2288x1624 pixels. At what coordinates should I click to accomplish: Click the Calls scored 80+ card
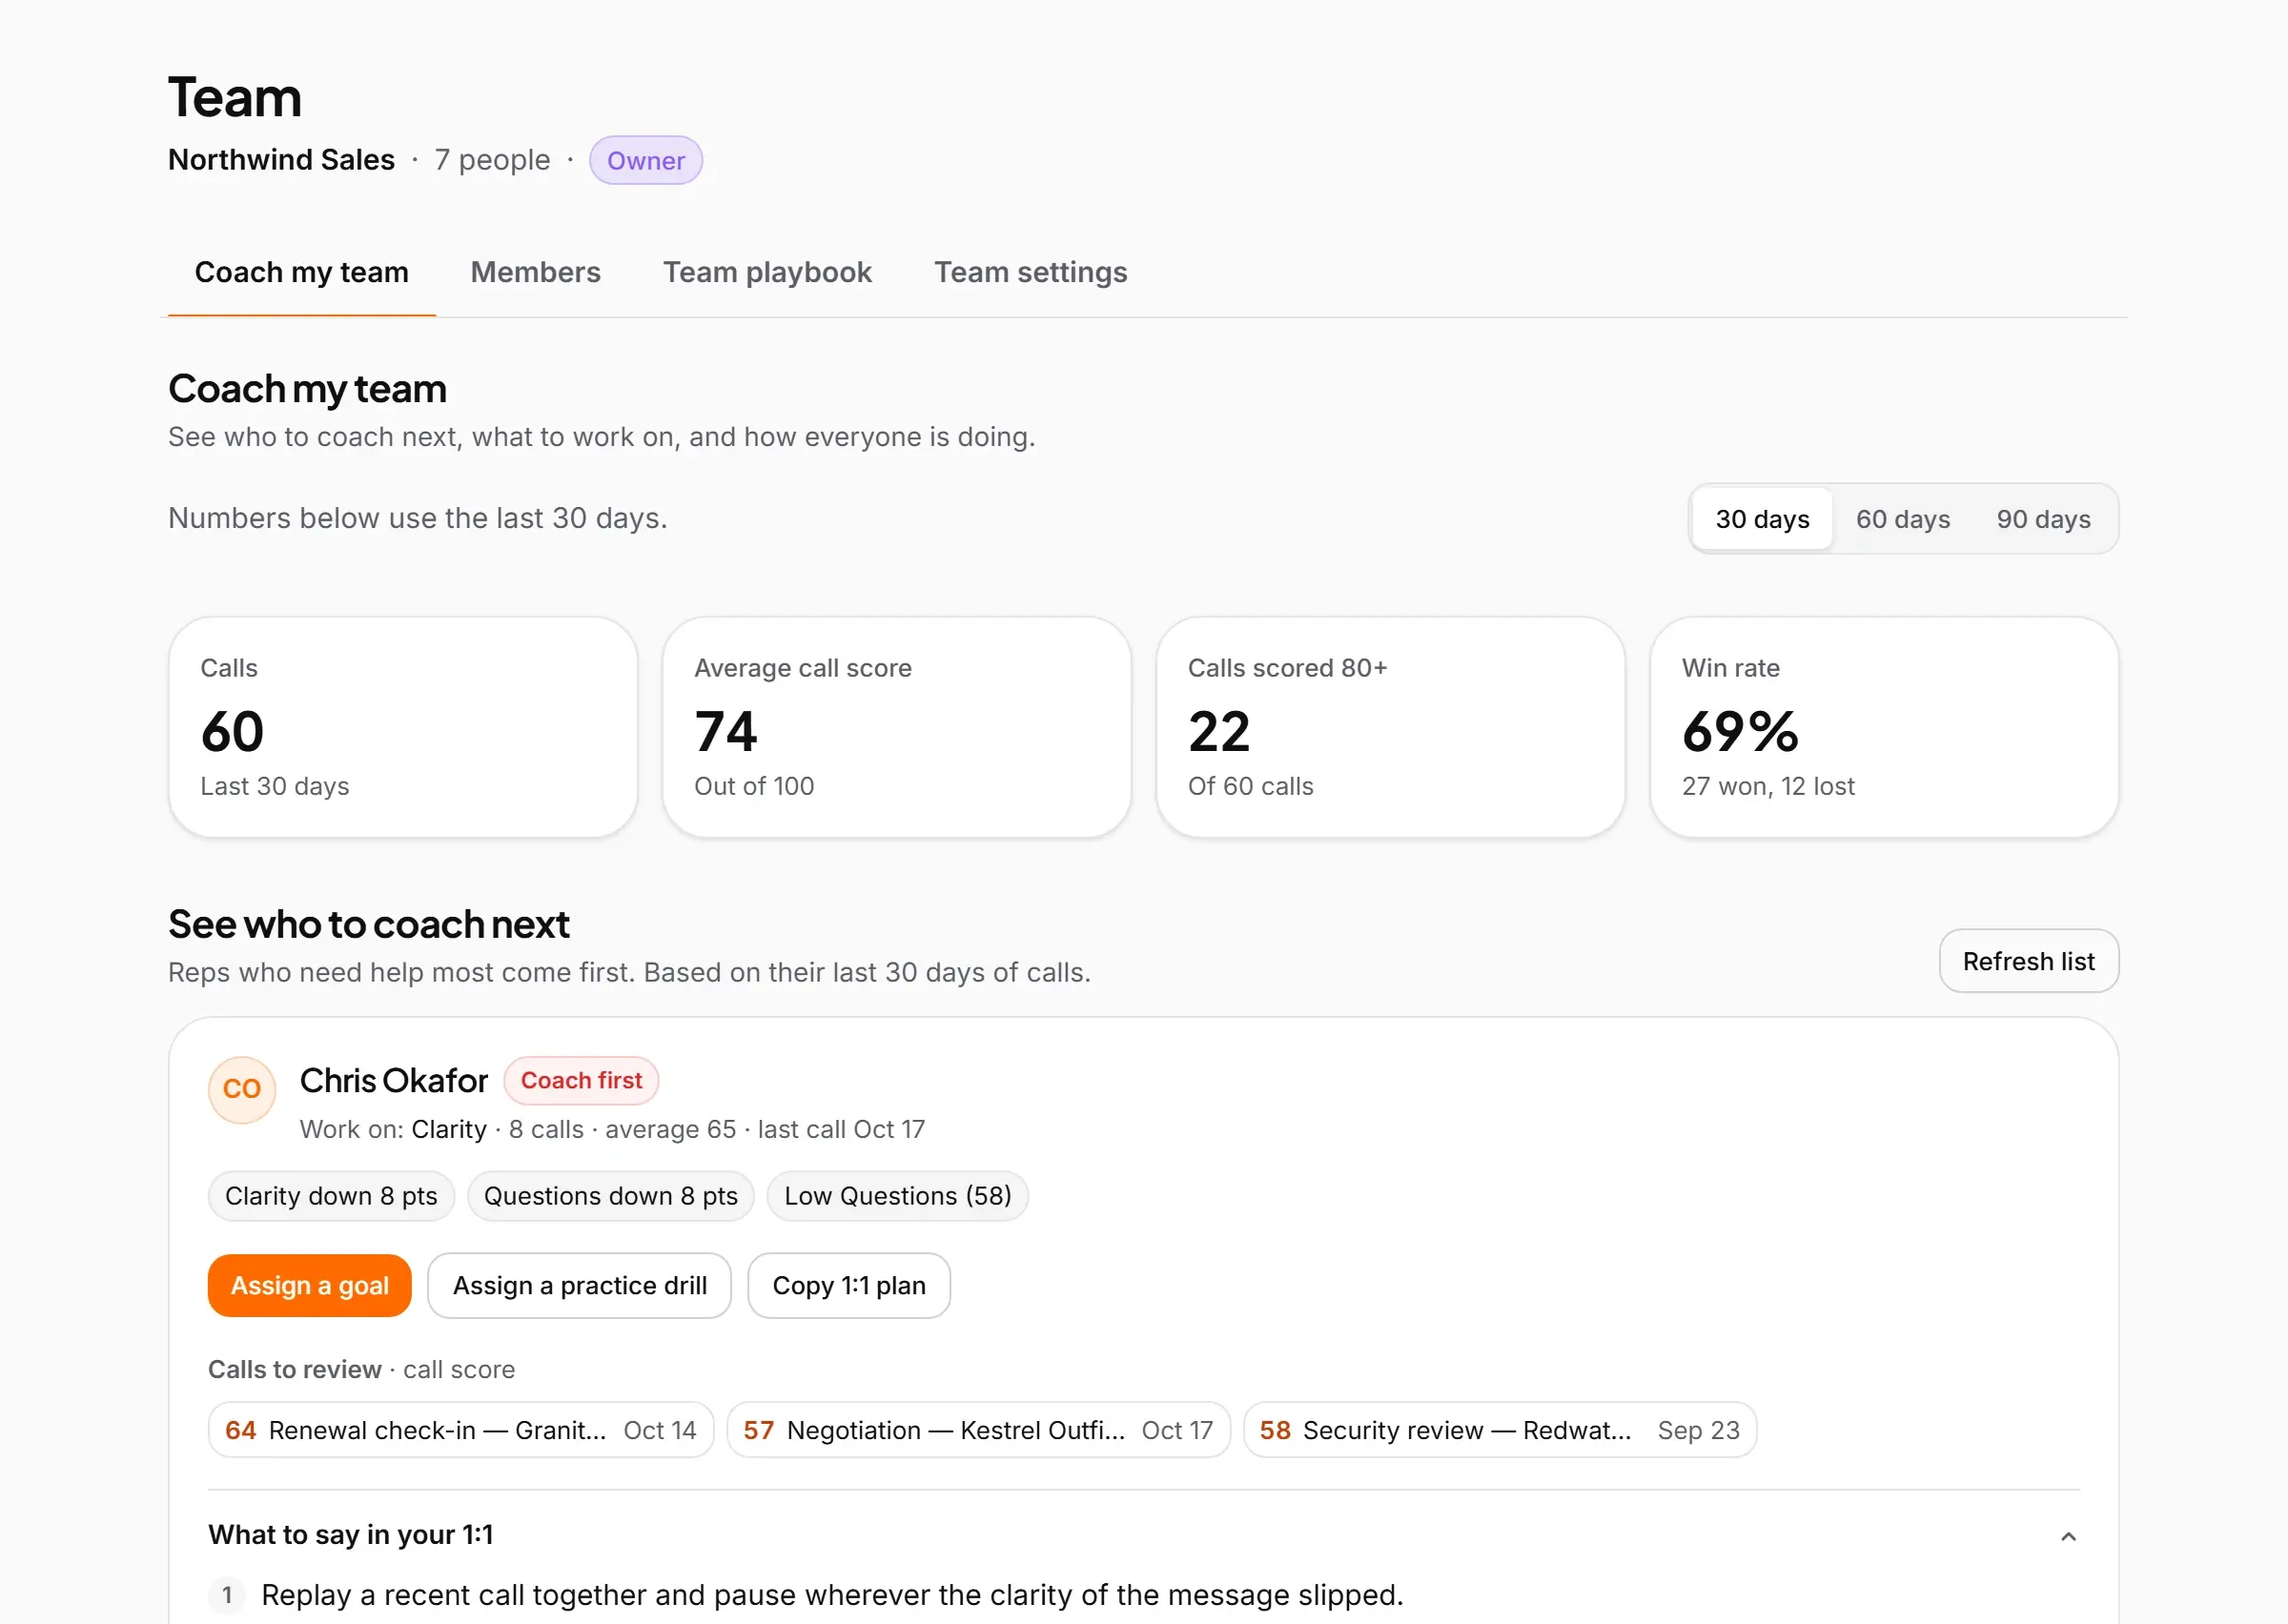tap(1390, 727)
